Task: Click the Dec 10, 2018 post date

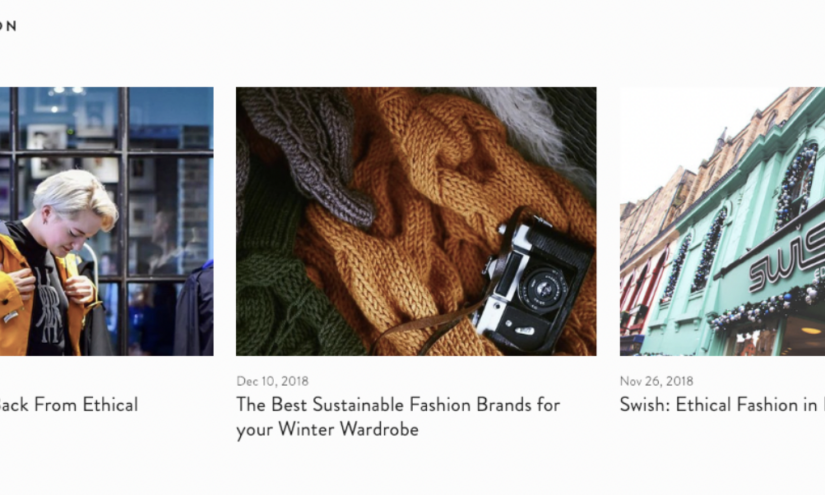Action: pyautogui.click(x=273, y=381)
